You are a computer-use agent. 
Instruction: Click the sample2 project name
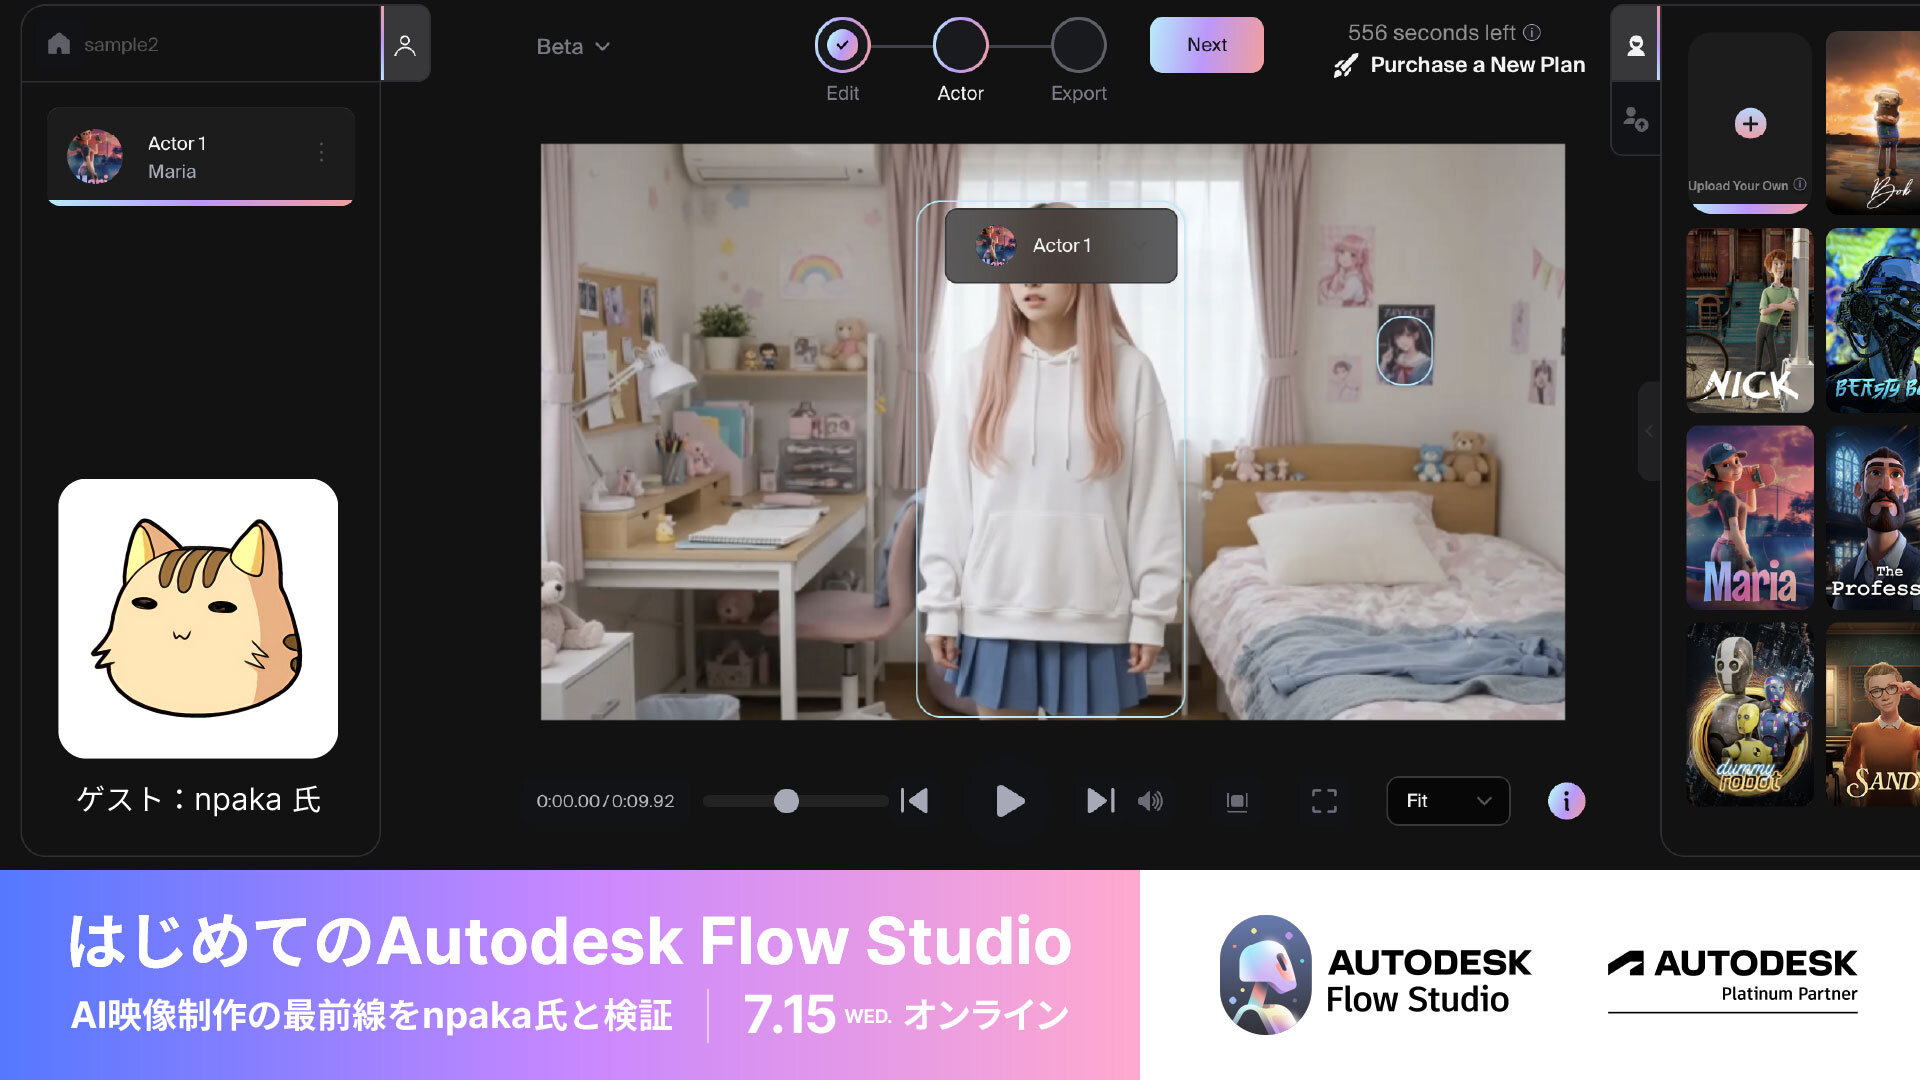[x=121, y=45]
